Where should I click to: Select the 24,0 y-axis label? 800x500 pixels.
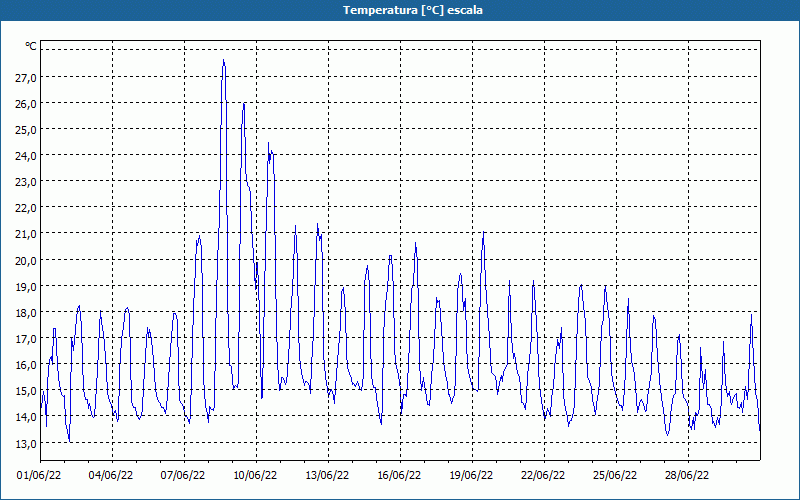click(26, 156)
